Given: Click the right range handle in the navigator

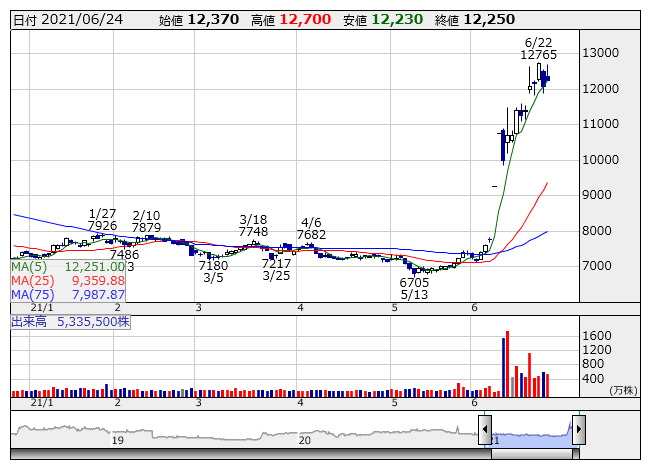Looking at the screenshot, I should coord(578,430).
